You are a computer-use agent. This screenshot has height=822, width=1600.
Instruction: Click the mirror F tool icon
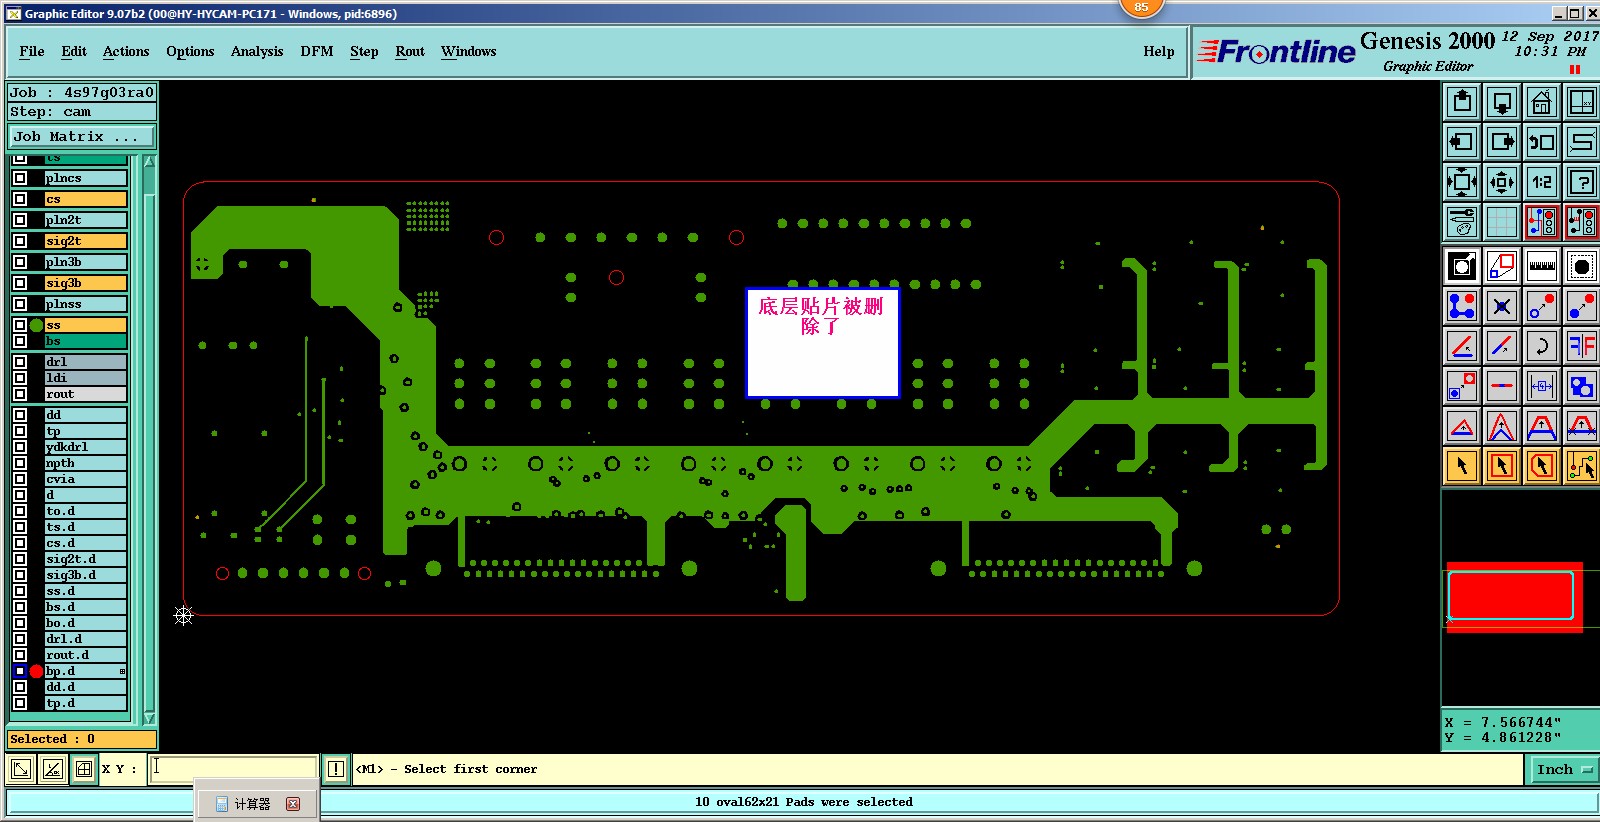(x=1582, y=346)
